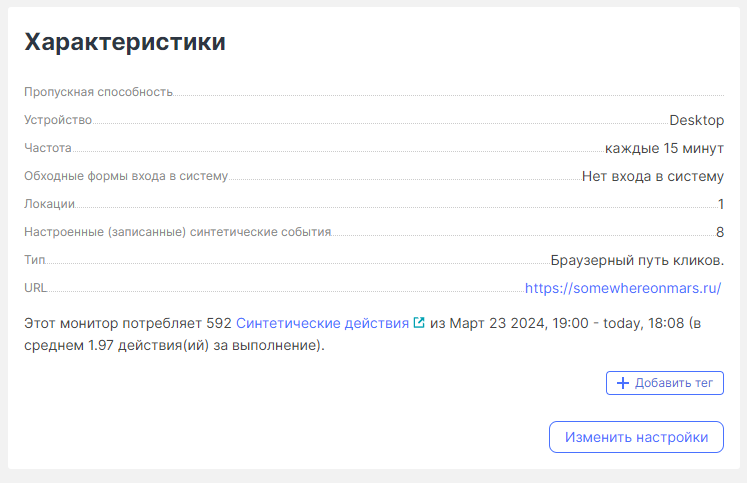Screen dimensions: 747x483
Task: Click the Обходные формы входа в систему label
Action: click(x=126, y=176)
